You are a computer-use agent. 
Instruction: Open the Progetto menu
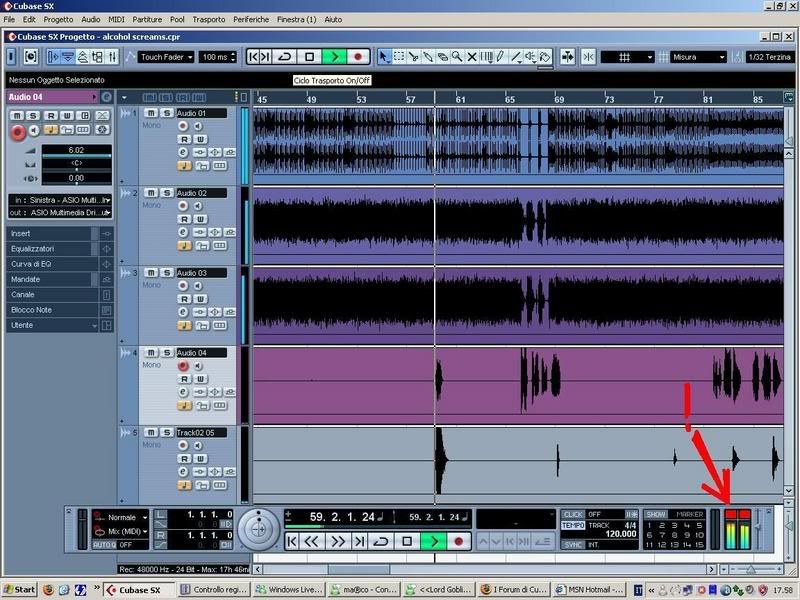(58, 19)
